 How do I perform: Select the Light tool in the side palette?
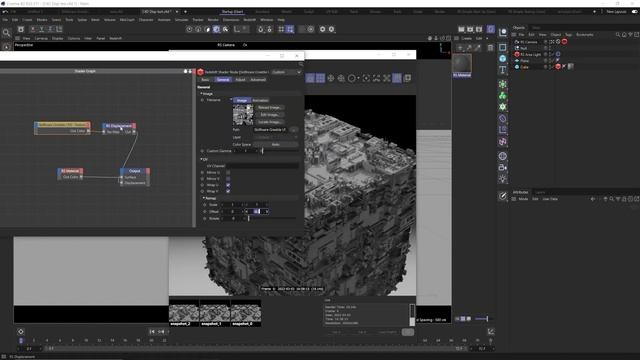tap(503, 179)
